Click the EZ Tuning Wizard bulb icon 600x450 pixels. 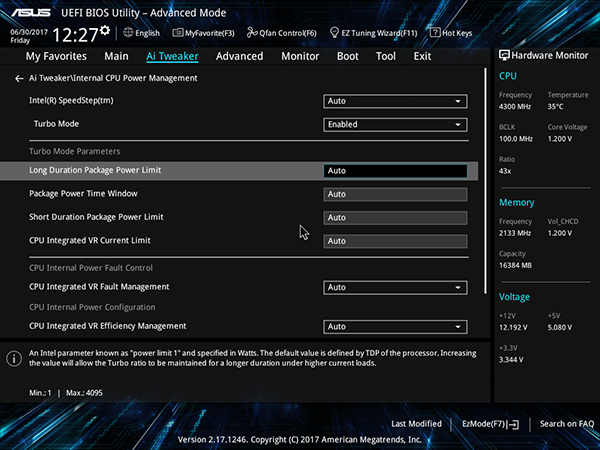coord(334,33)
